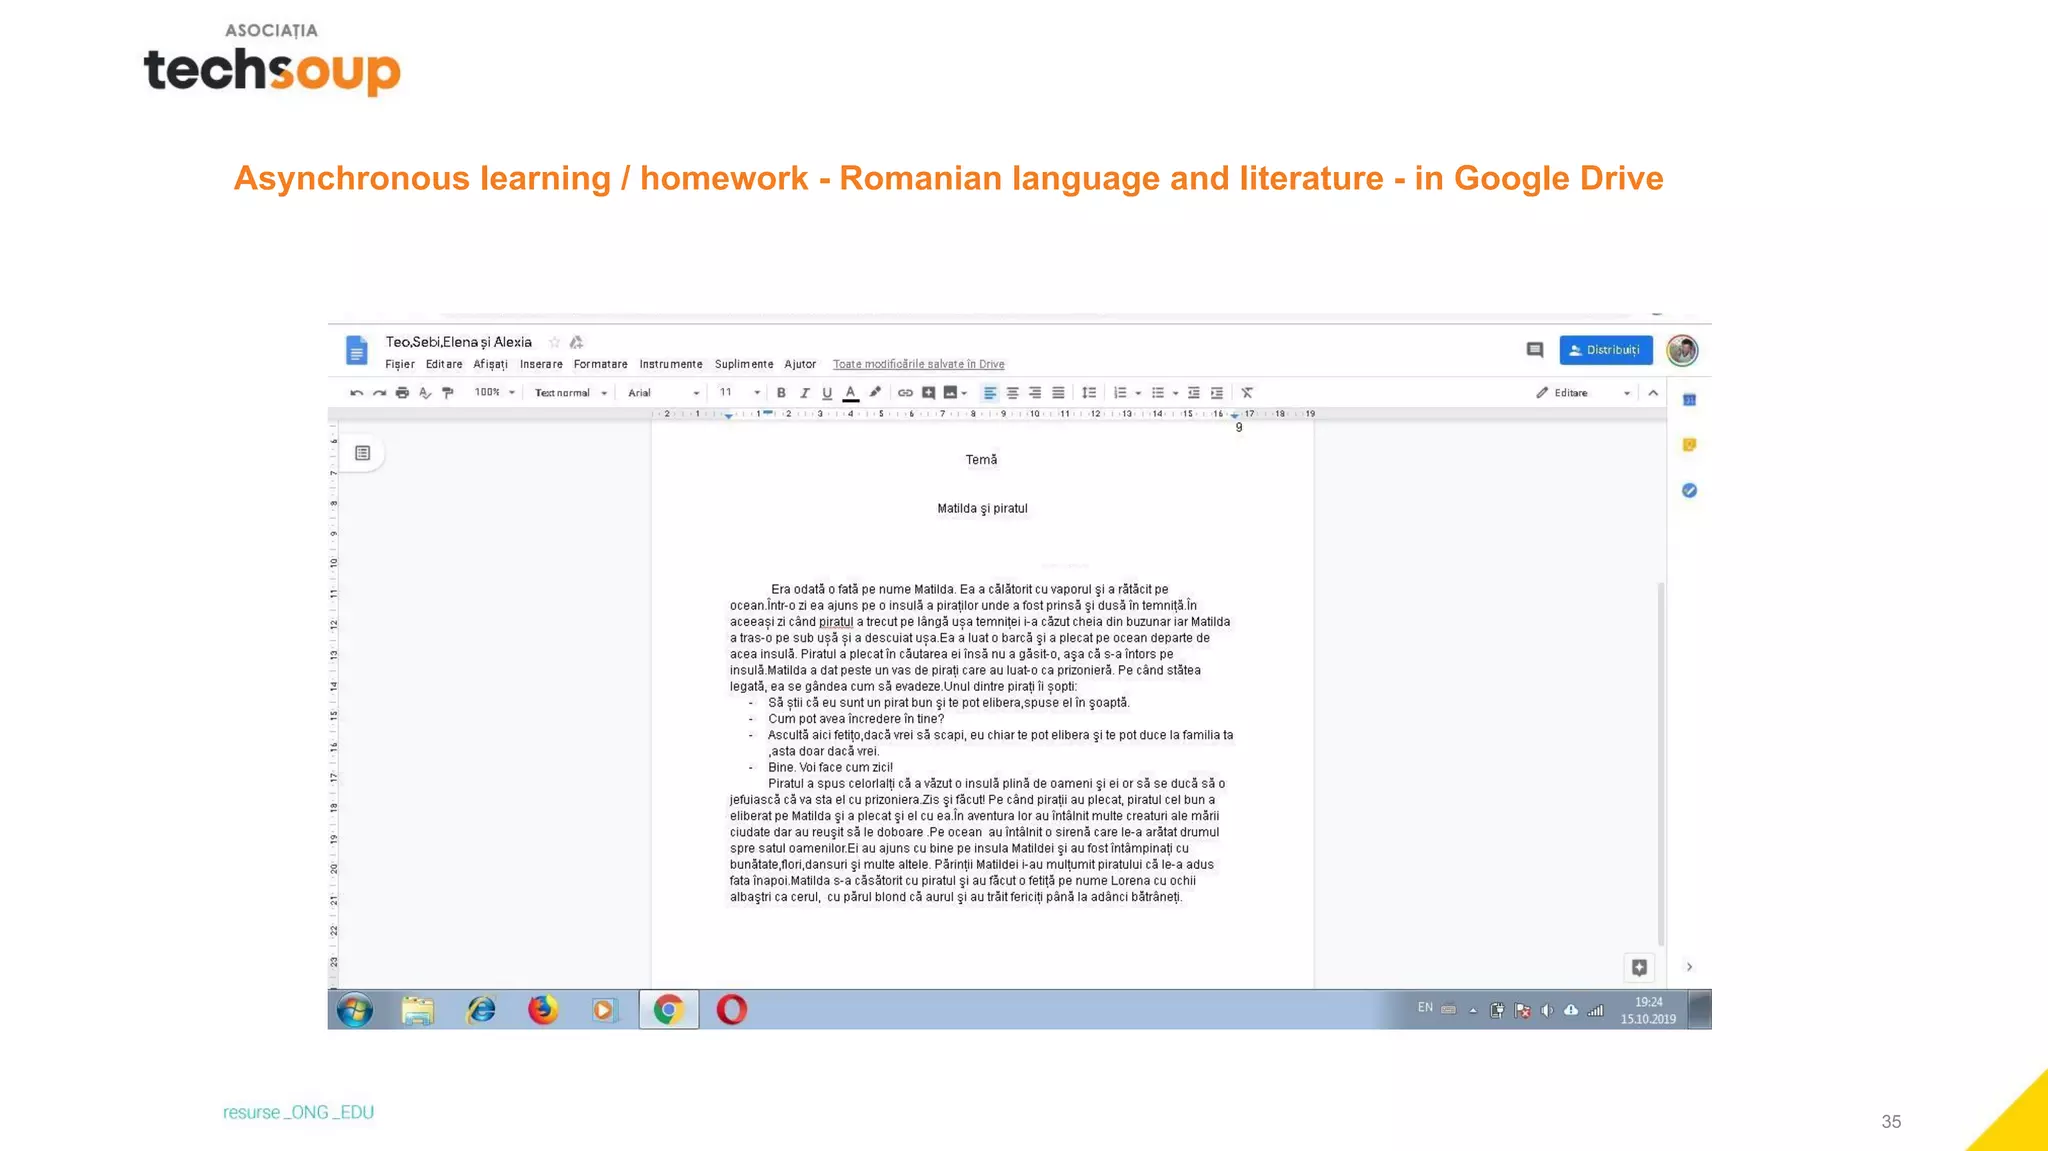Image resolution: width=2048 pixels, height=1151 pixels.
Task: Open the comment history icon
Action: coord(1535,350)
